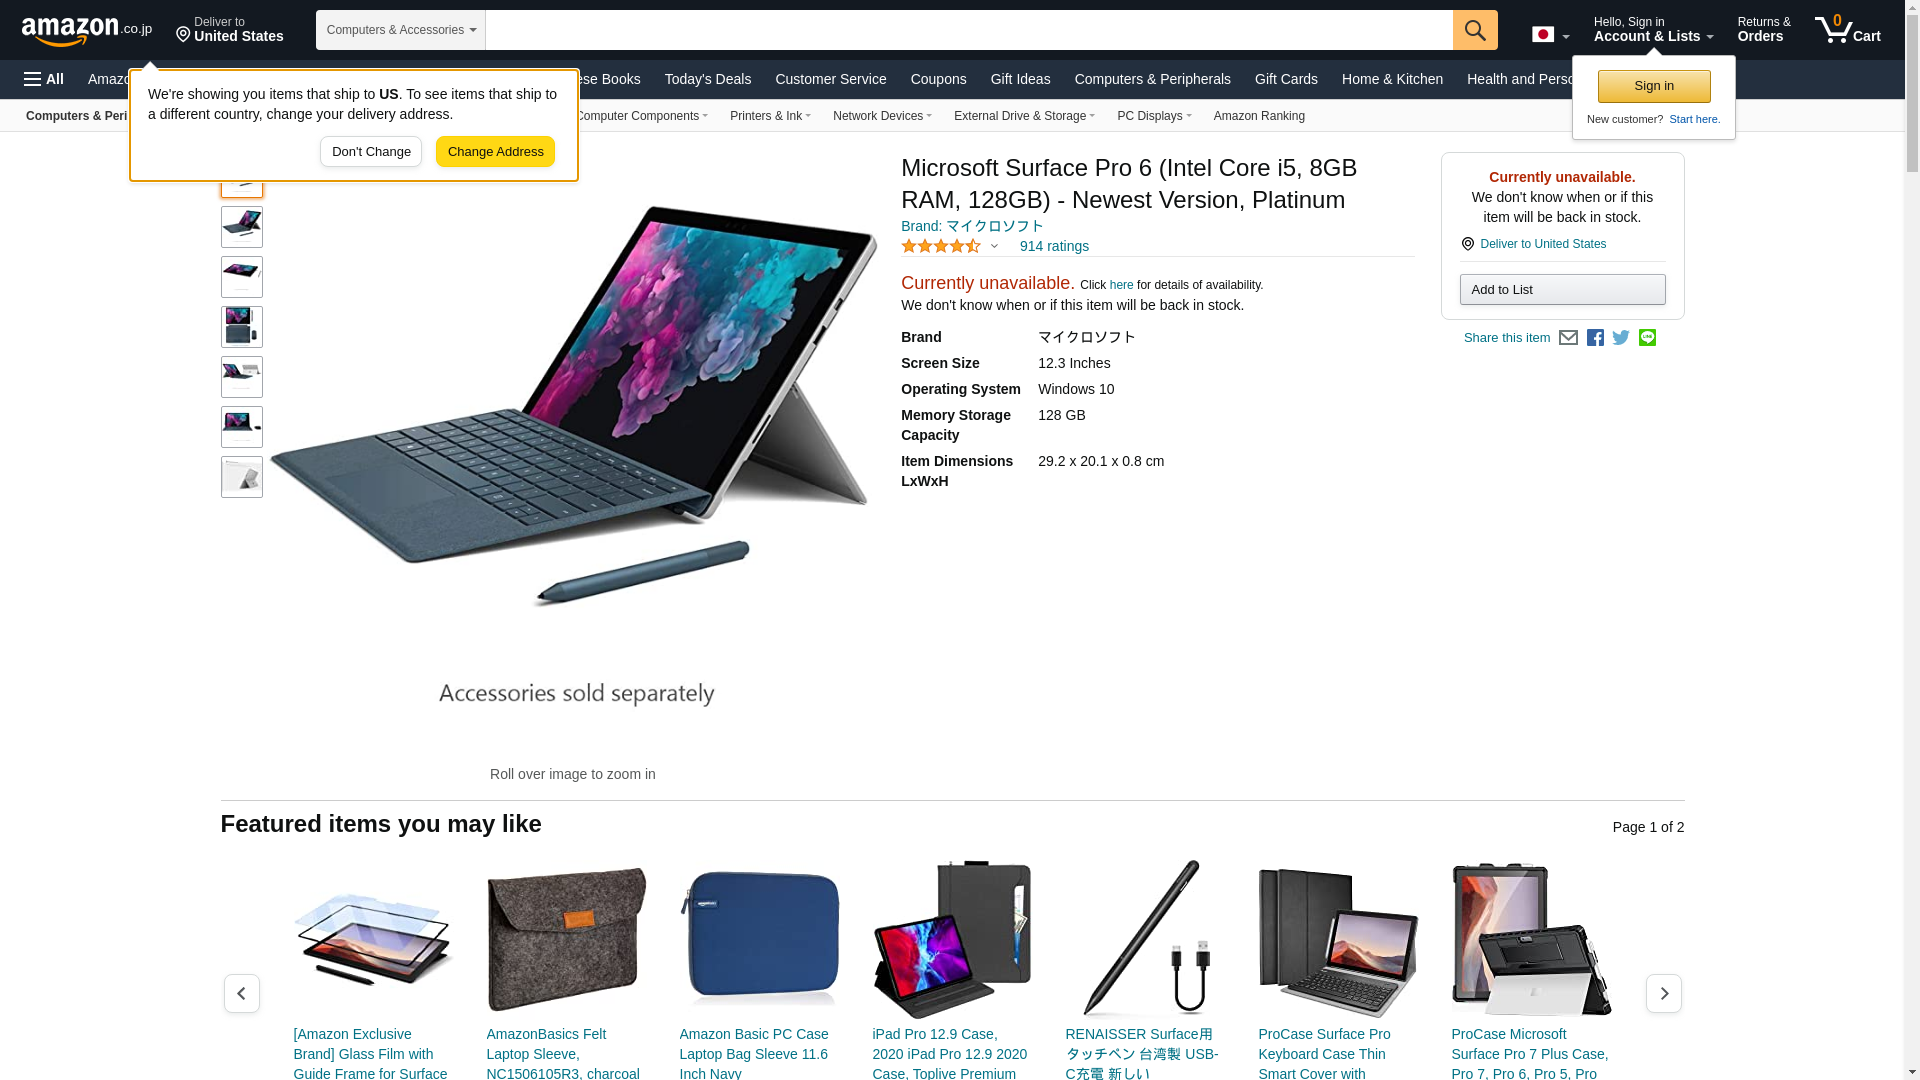Click the magnifying glass search button
Image resolution: width=1920 pixels, height=1080 pixels.
coord(1475,30)
